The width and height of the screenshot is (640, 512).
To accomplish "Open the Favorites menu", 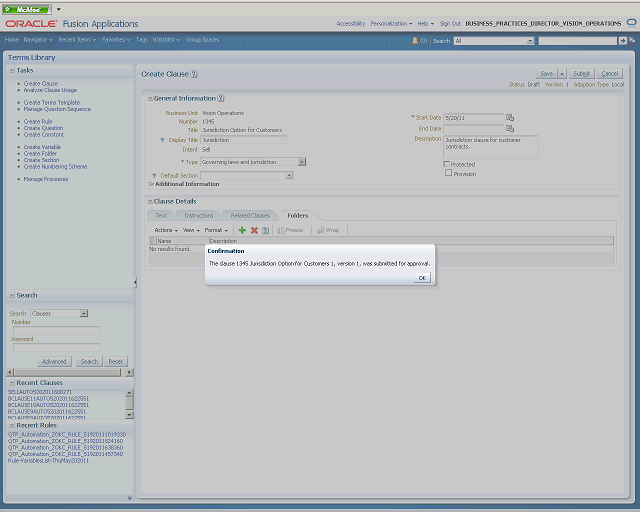I will [116, 40].
